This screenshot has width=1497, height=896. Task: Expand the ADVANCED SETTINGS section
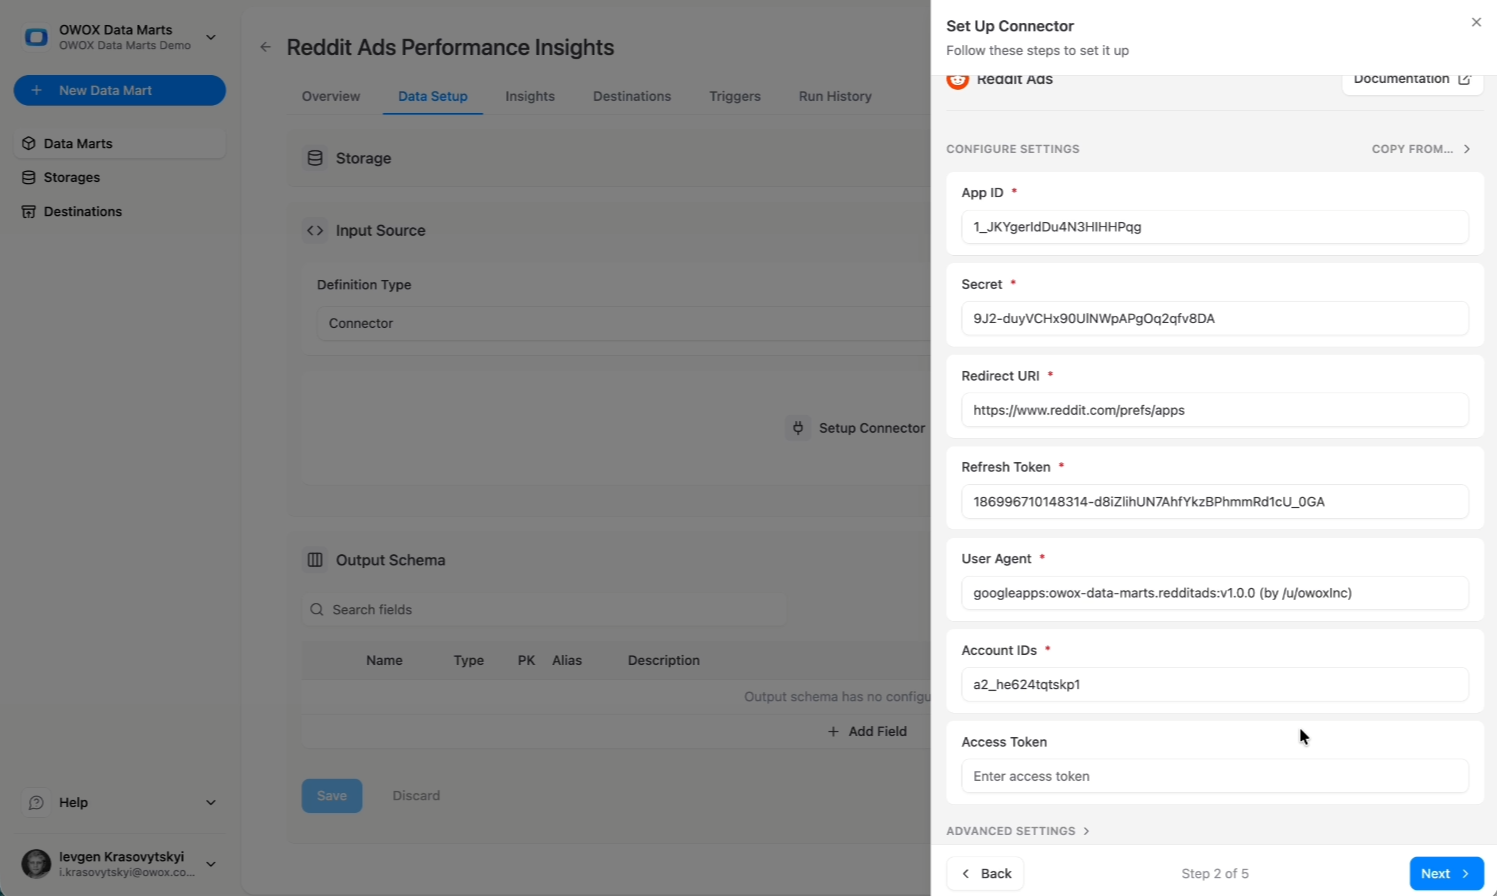click(x=1017, y=830)
